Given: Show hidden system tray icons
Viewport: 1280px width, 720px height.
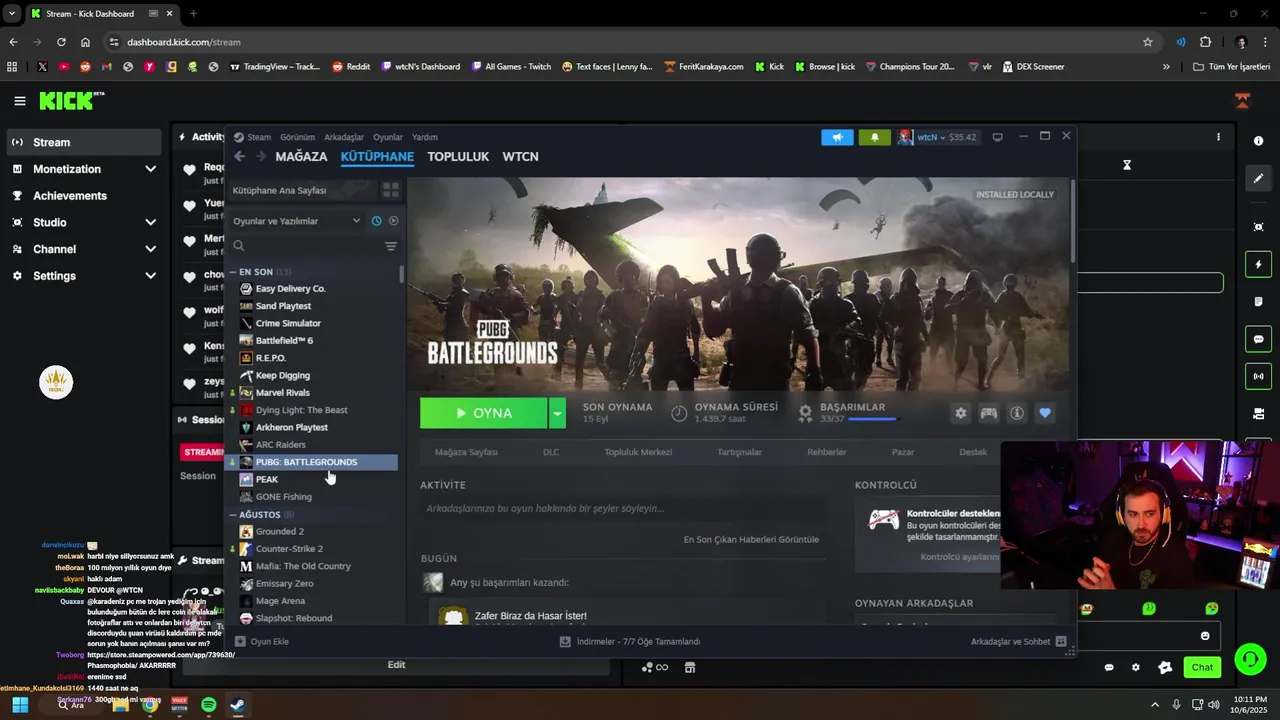Looking at the screenshot, I should point(1155,705).
